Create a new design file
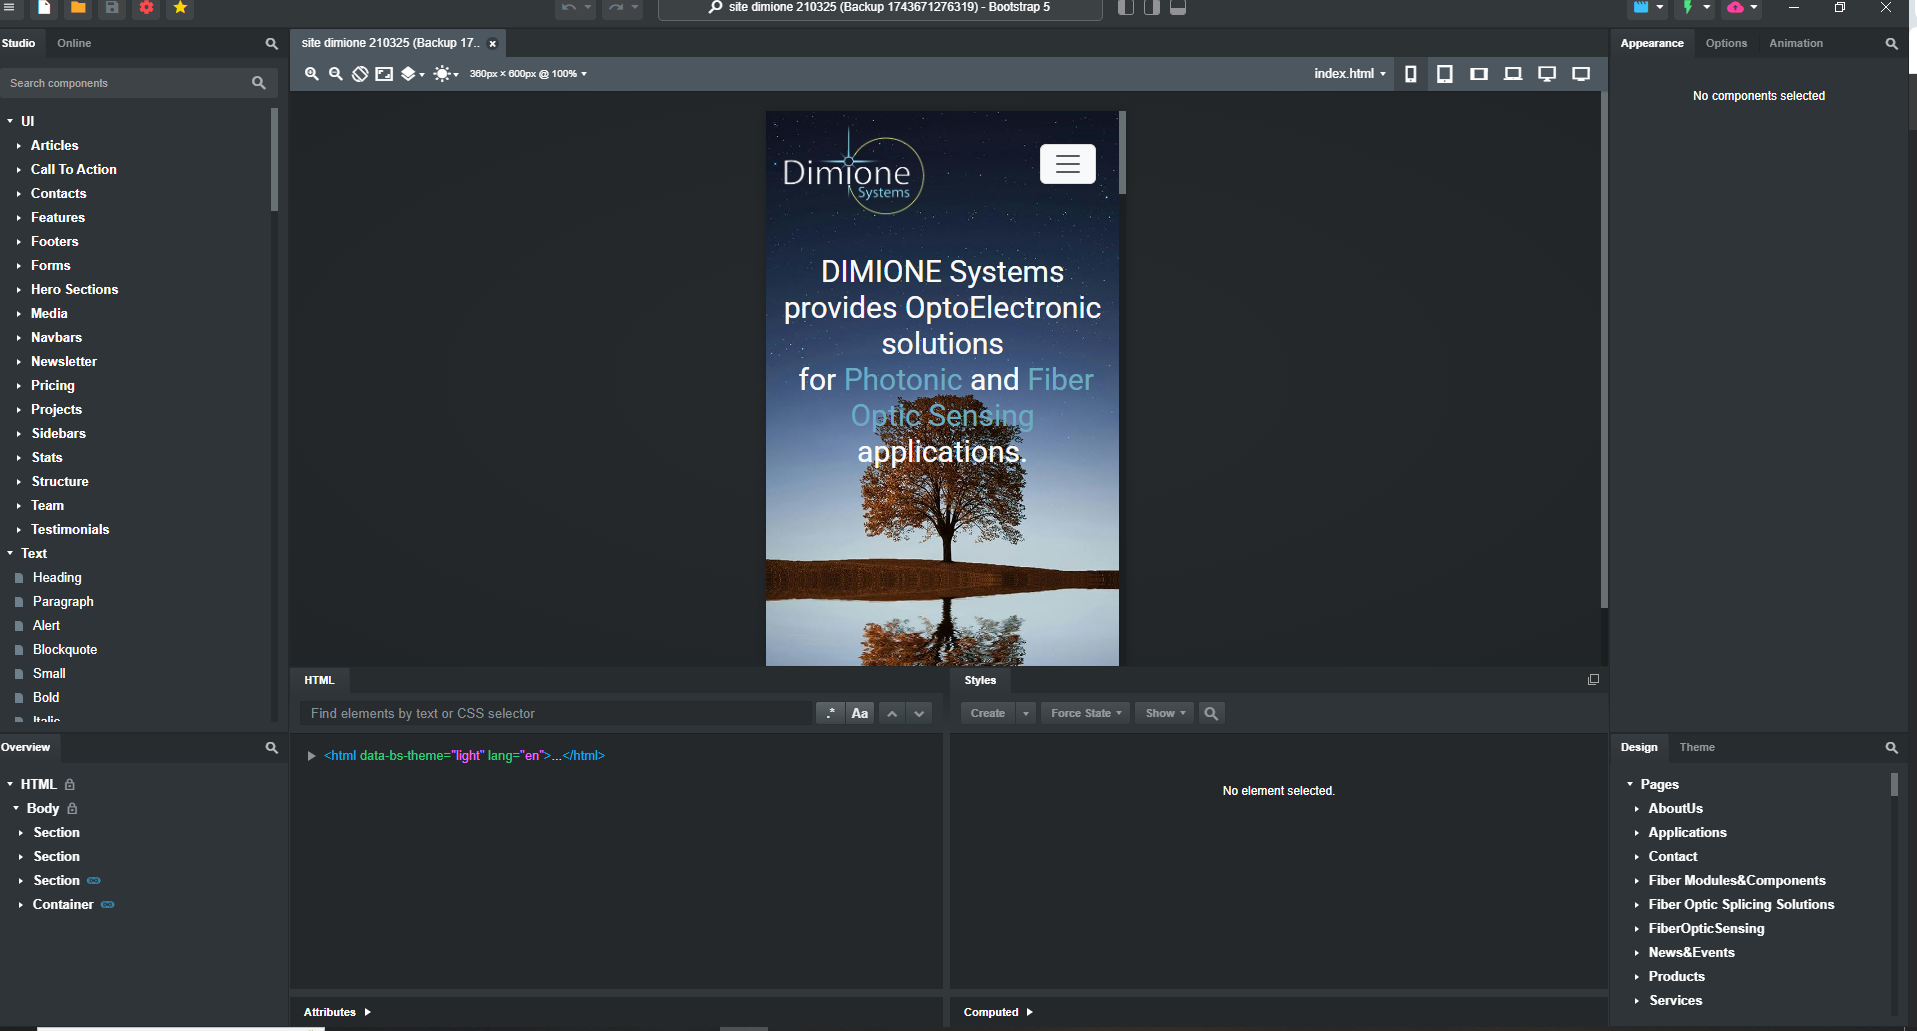This screenshot has width=1917, height=1031. pyautogui.click(x=44, y=7)
